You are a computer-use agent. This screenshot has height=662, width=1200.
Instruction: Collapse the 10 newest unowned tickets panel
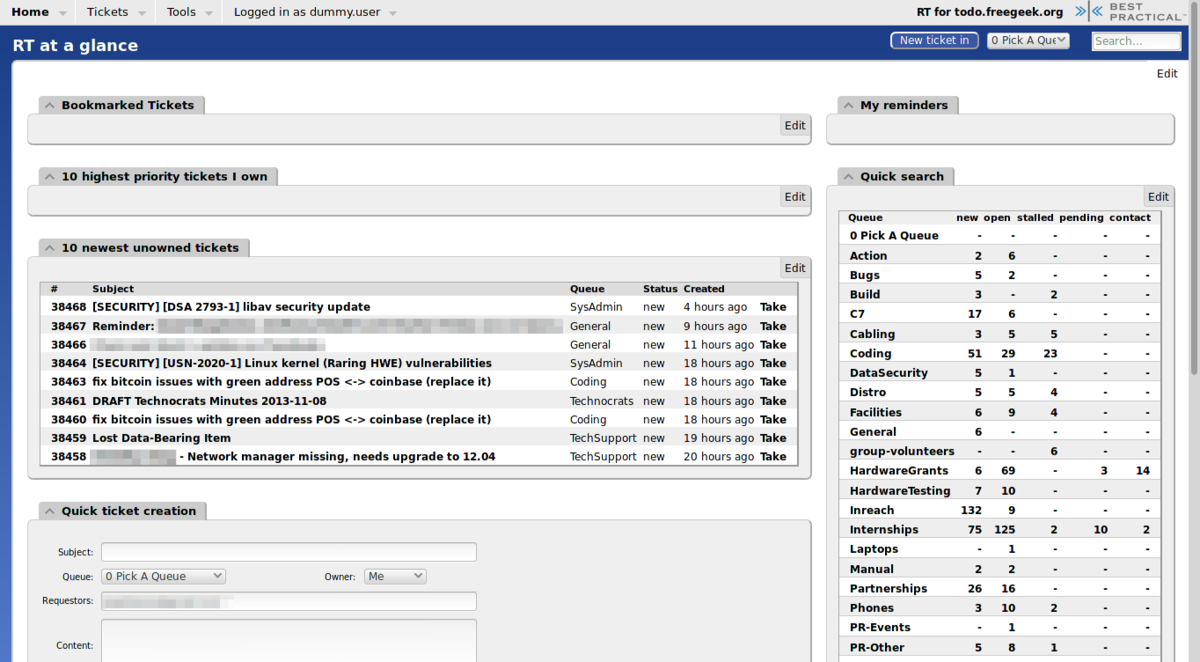tap(50, 248)
